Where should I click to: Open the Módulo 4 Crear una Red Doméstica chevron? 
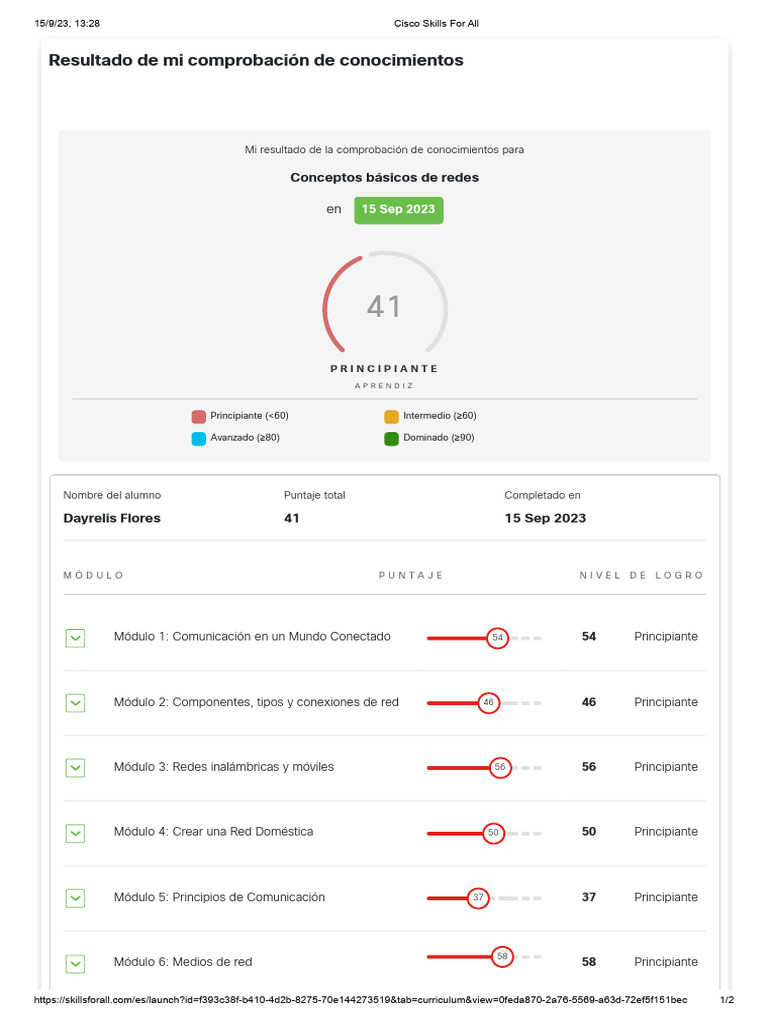75,833
